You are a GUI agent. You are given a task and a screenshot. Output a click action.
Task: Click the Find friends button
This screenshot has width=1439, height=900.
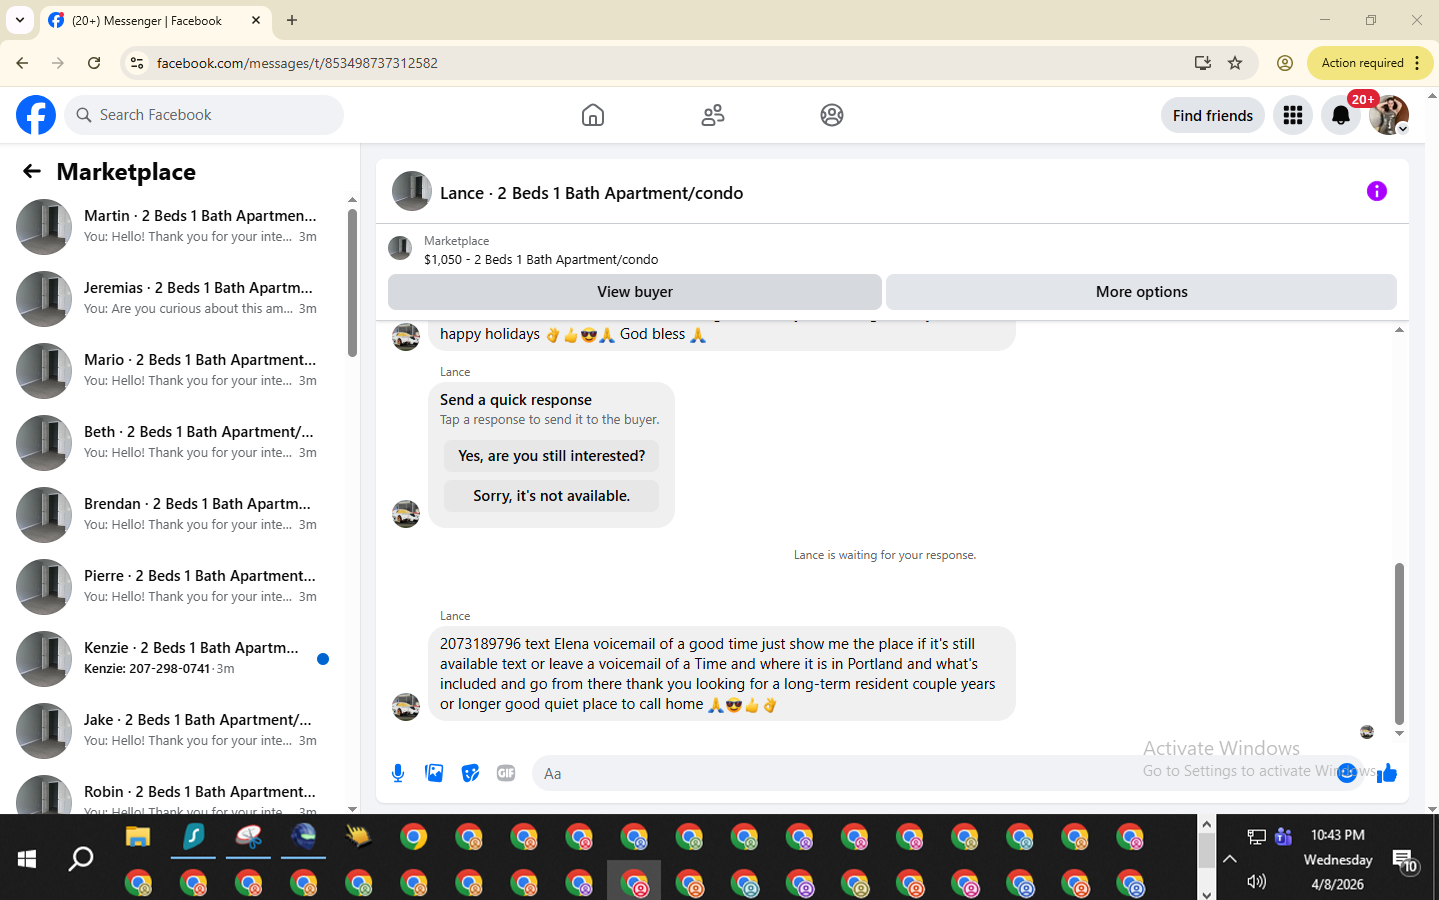[1213, 115]
